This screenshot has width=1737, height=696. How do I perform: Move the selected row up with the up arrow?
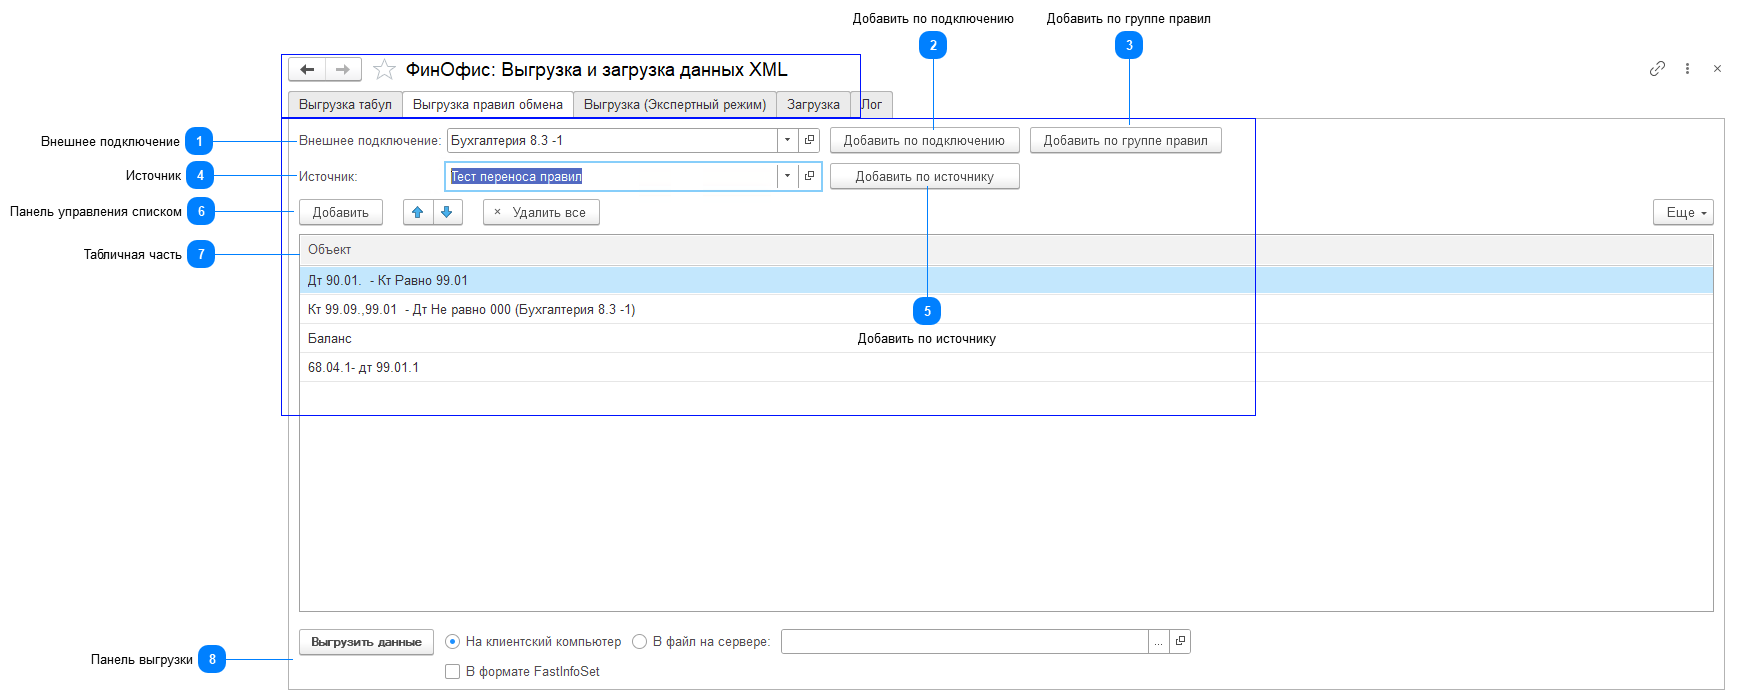[x=418, y=212]
